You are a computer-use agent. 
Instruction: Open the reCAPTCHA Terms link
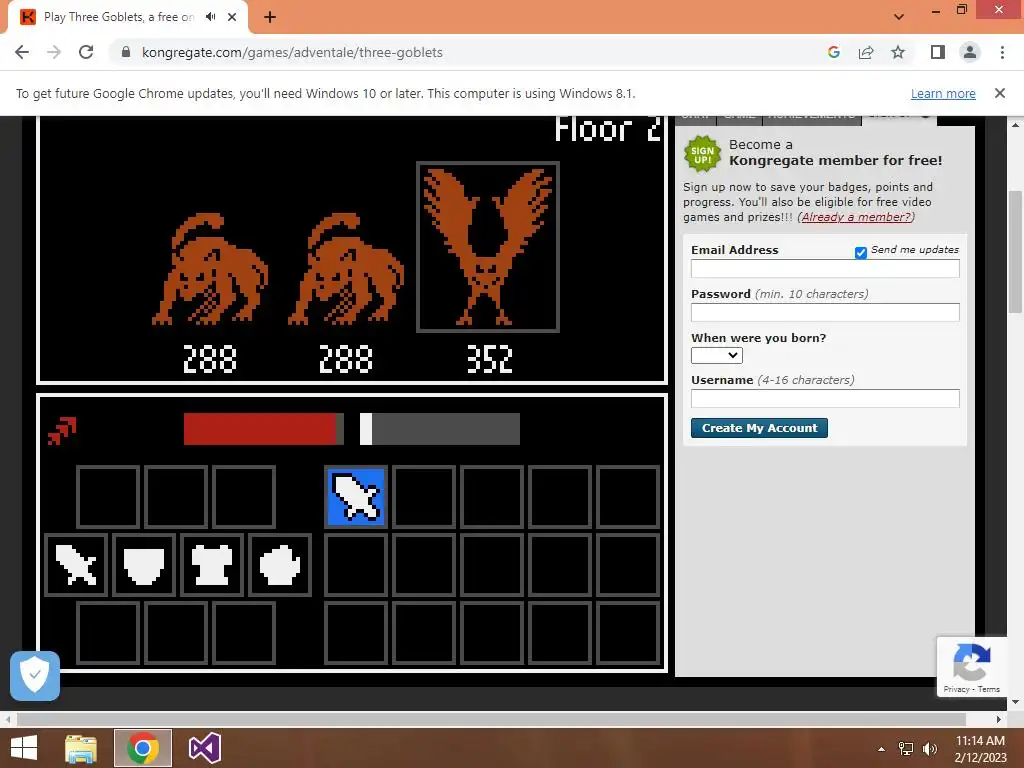(x=989, y=689)
